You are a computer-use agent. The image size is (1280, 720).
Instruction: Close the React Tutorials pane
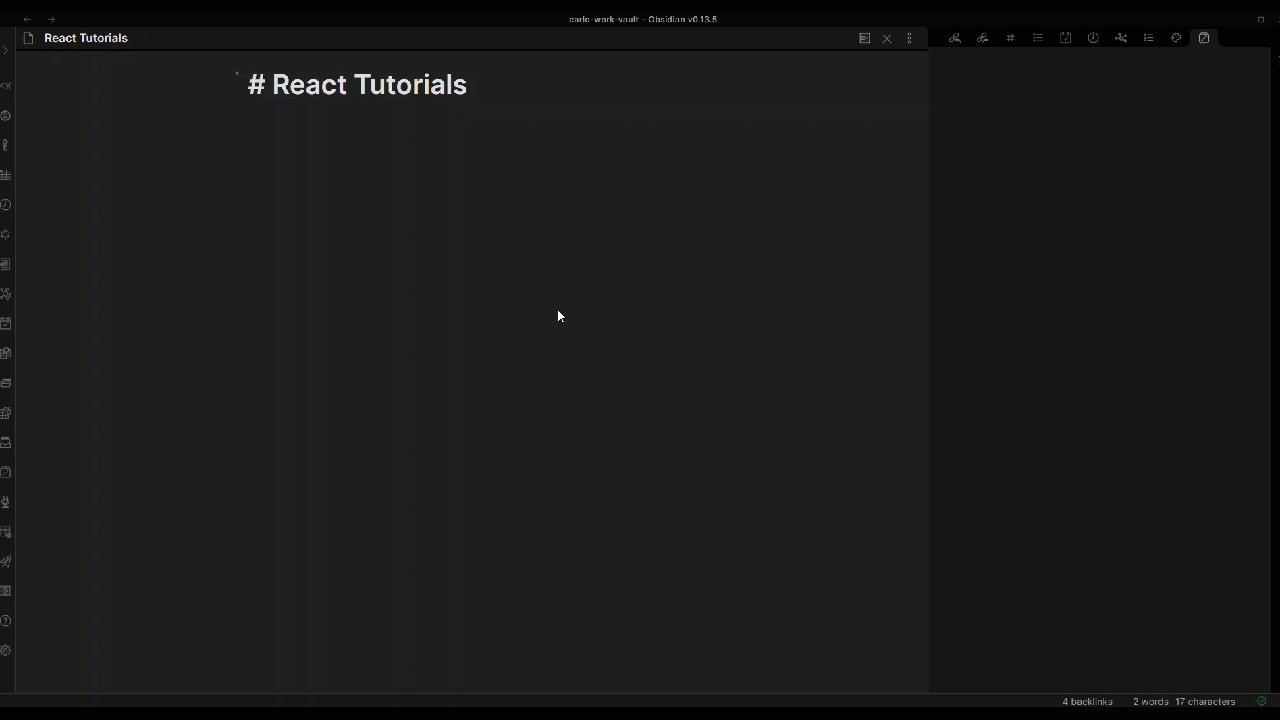tap(887, 38)
